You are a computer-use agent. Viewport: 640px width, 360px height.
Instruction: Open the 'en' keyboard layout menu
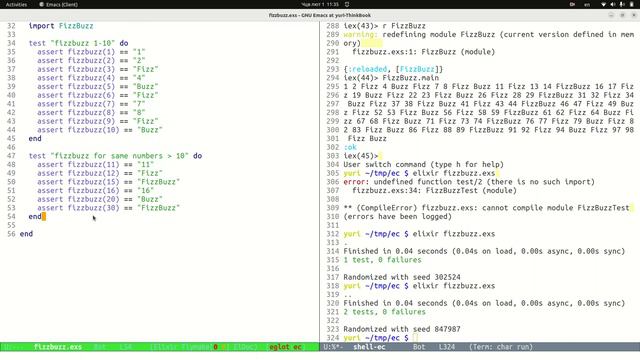587,4
